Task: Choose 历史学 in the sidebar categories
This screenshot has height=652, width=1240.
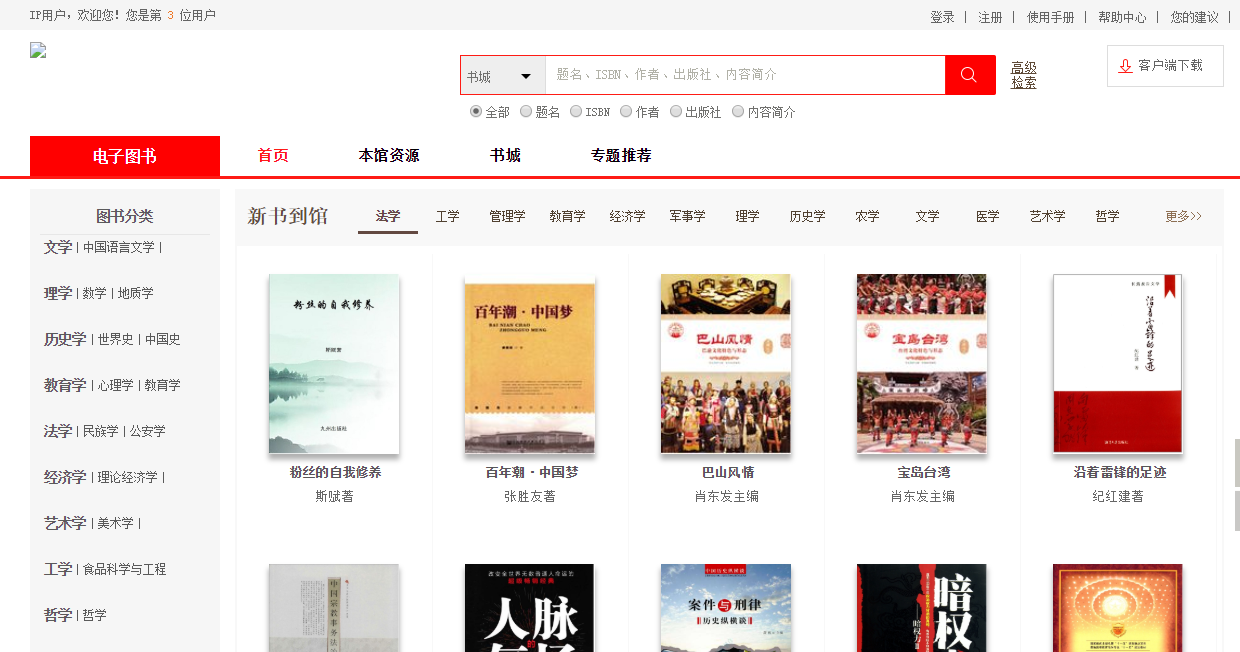Action: tap(64, 339)
